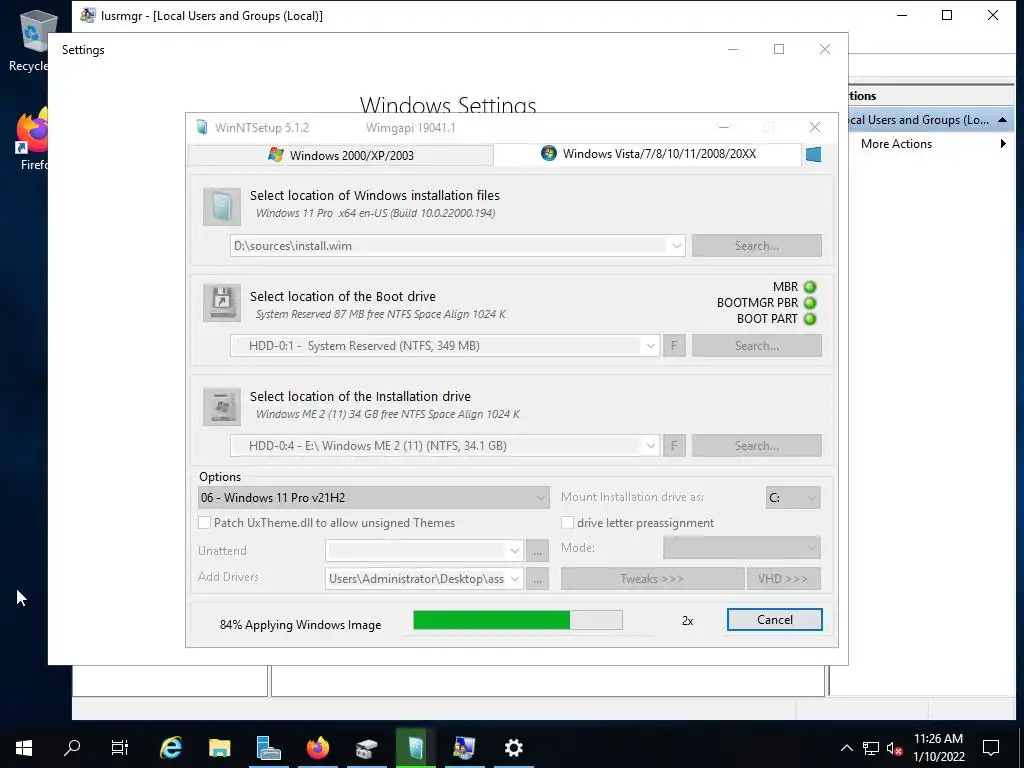Screen dimensions: 1024x768
Task: Expand the Boot drive System Reserved dropdown
Action: (650, 346)
